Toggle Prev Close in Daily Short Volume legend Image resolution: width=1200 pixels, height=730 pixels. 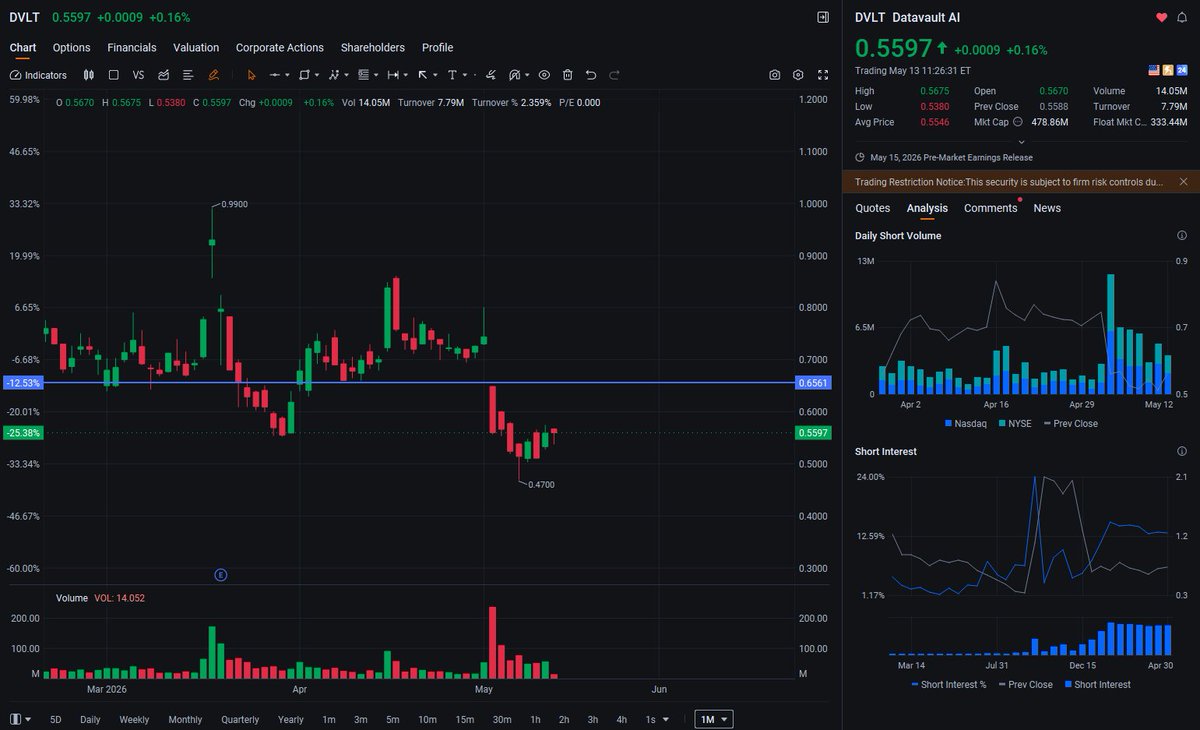(1070, 424)
